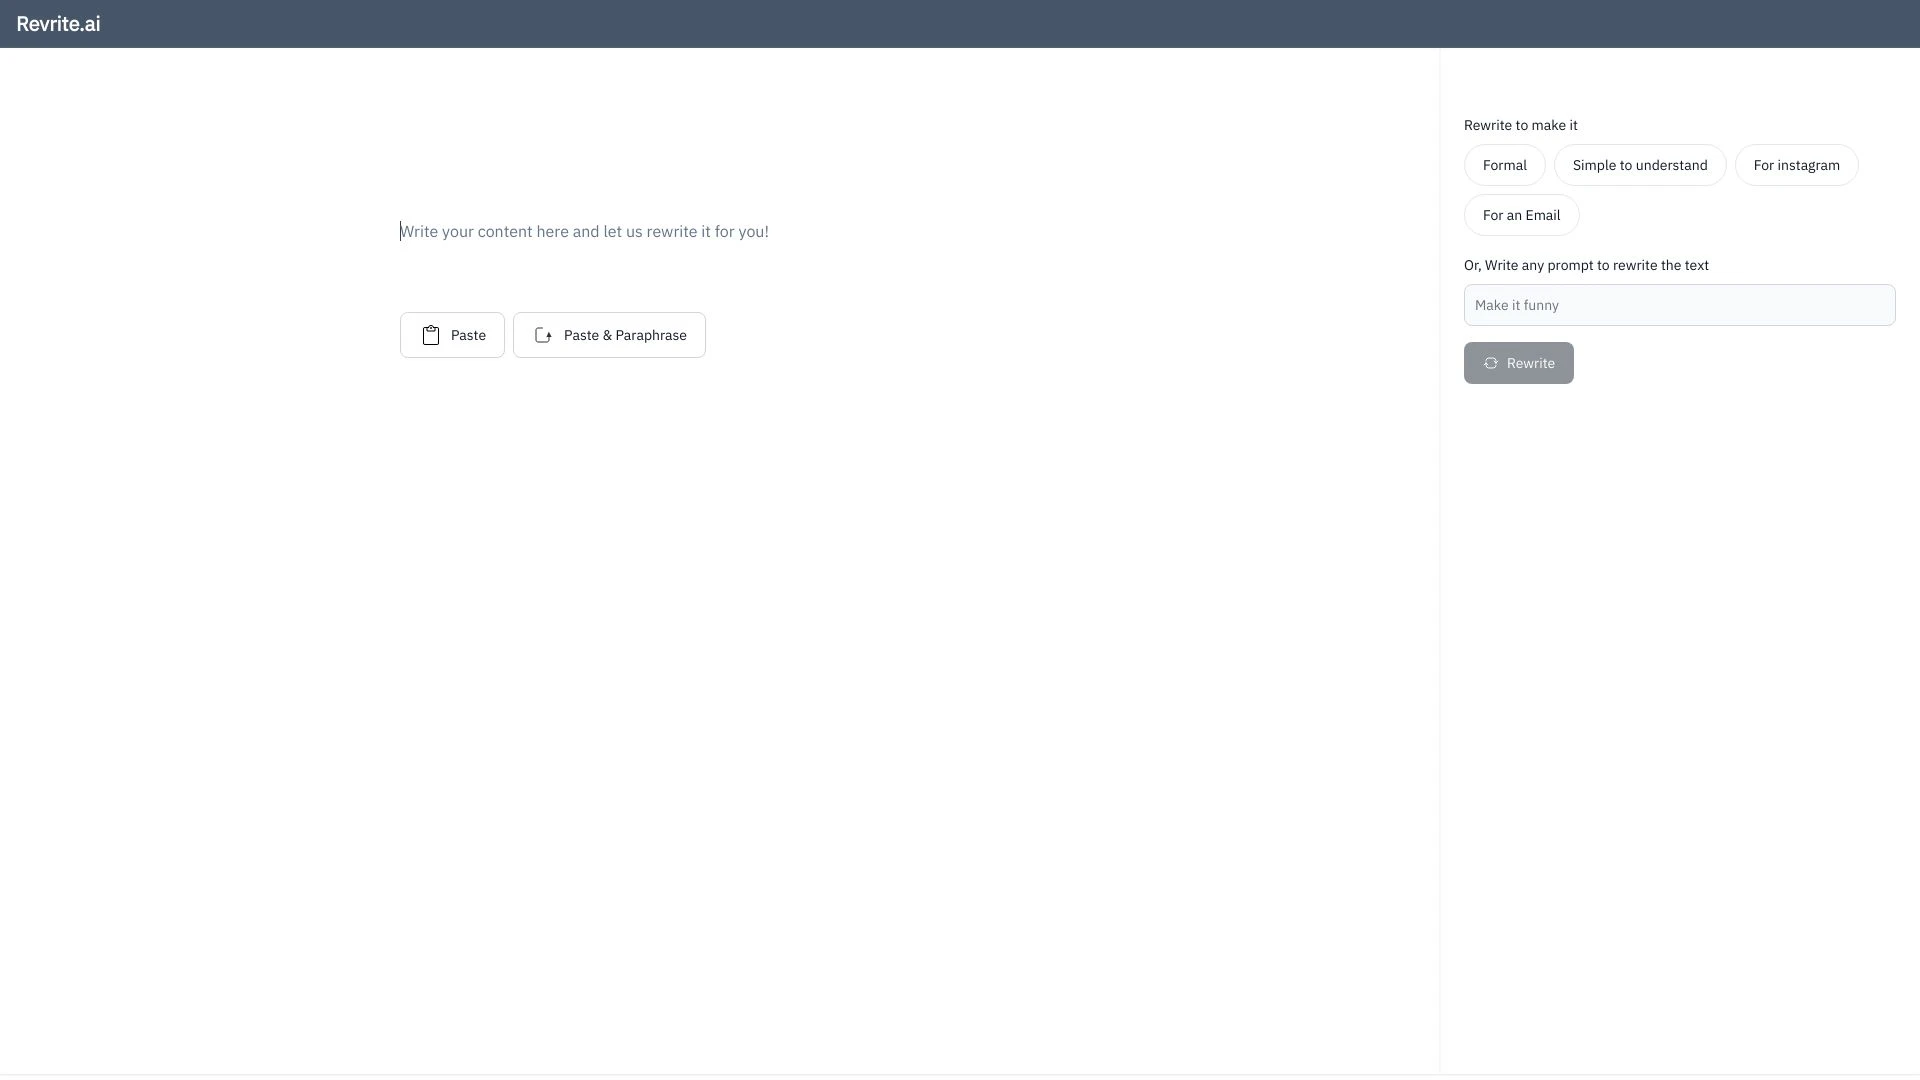This screenshot has height=1080, width=1920.
Task: Focus the Make it funny prompt field
Action: point(1679,305)
